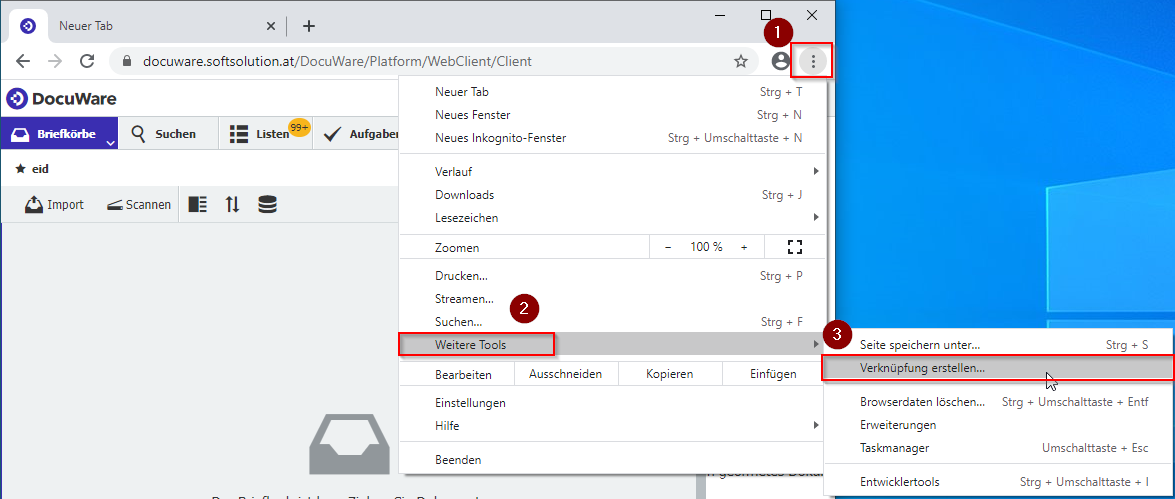Open Erweiterungen from submenu

coord(999,426)
